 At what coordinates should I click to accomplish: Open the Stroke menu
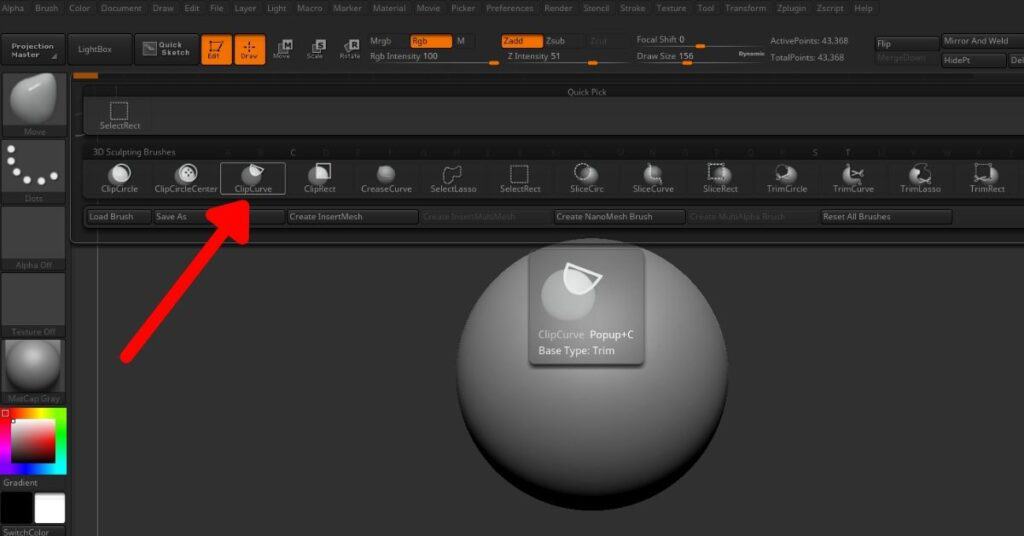pyautogui.click(x=632, y=8)
